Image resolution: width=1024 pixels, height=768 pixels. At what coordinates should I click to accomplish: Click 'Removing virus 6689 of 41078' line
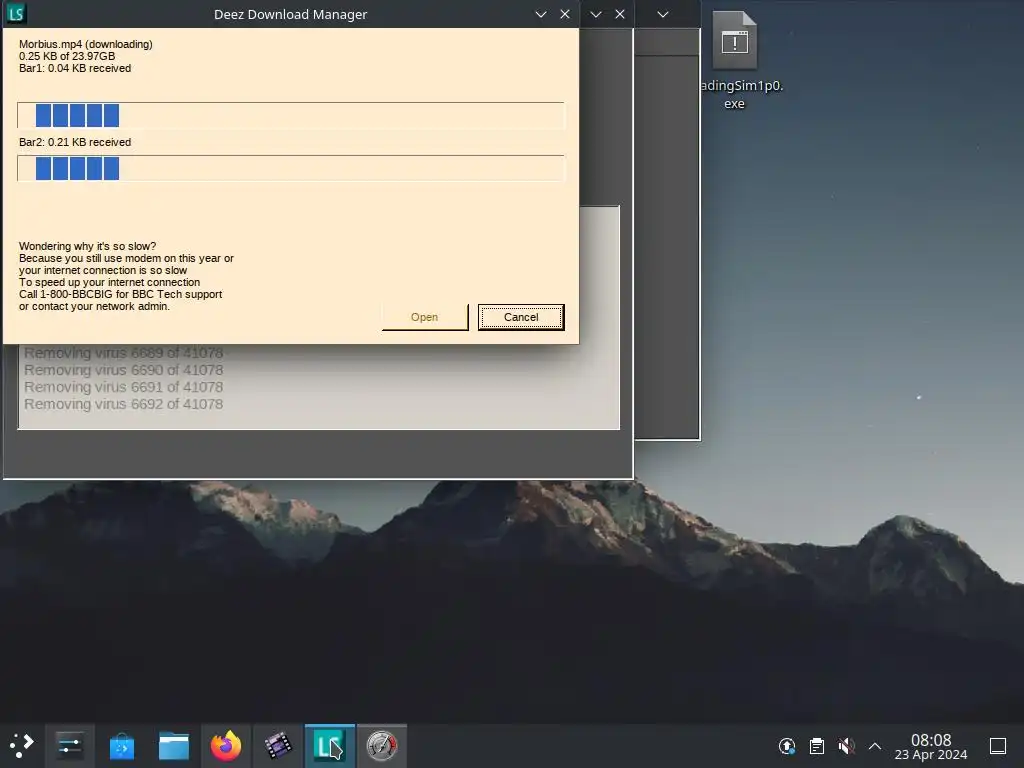[x=123, y=353]
